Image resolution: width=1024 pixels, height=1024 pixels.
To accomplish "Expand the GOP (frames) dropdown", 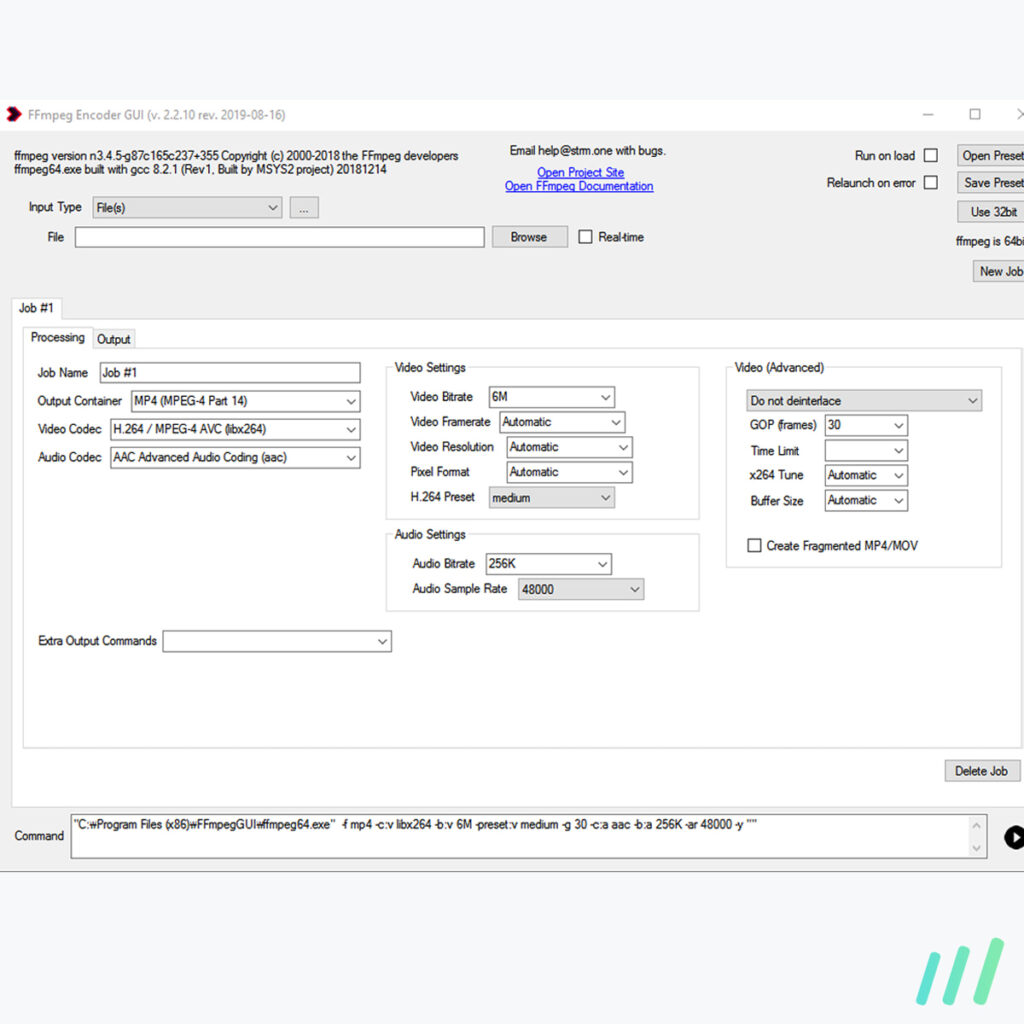I will (866, 425).
